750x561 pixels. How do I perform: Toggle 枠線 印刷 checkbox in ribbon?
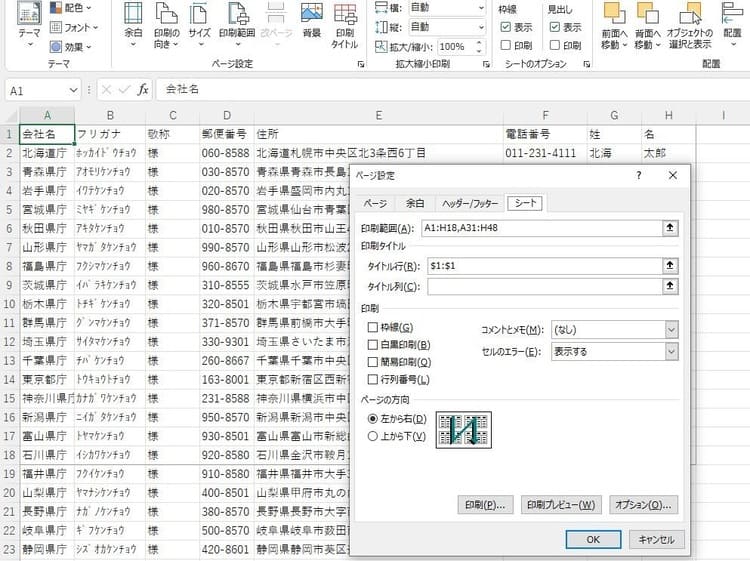click(x=506, y=45)
